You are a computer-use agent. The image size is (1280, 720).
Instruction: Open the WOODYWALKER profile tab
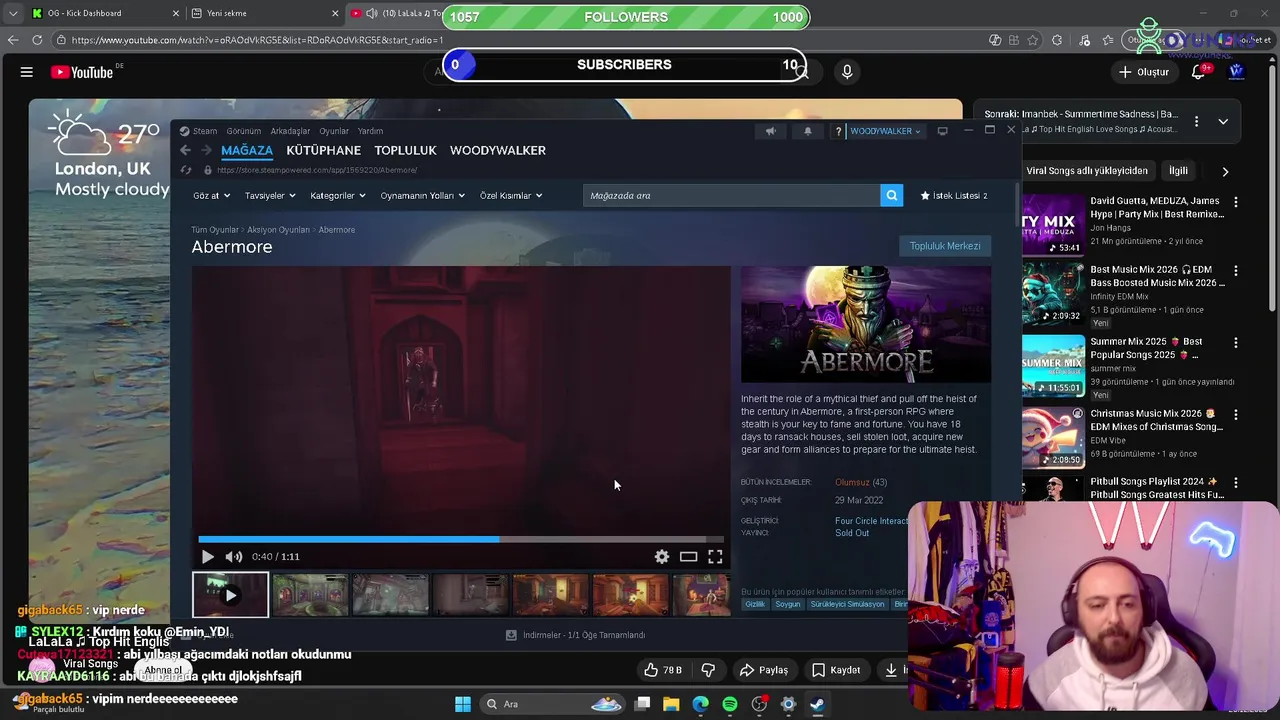click(497, 150)
